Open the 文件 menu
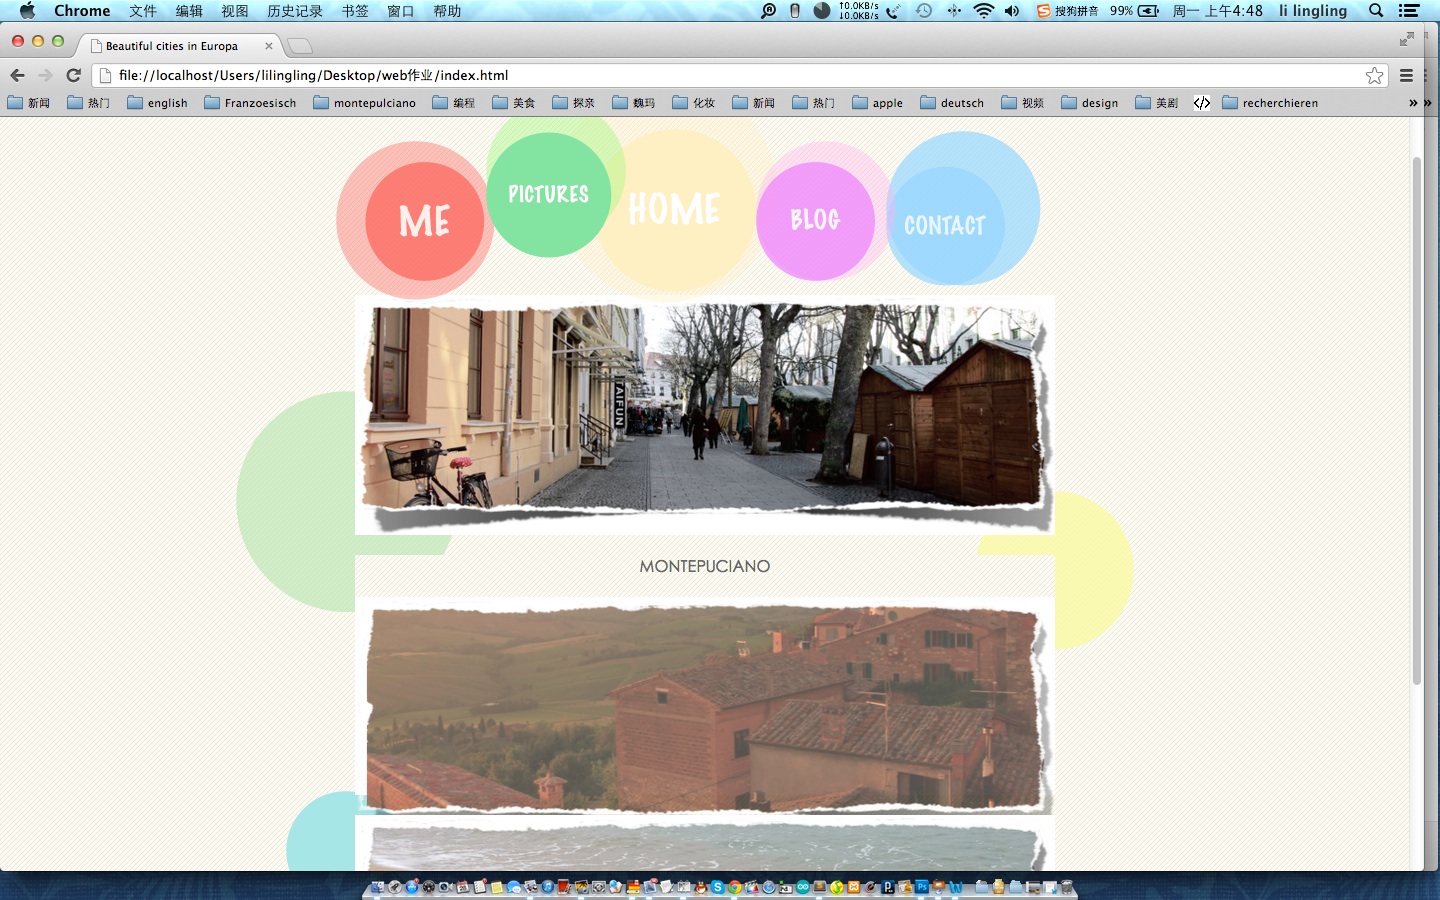The image size is (1440, 900). [x=143, y=11]
